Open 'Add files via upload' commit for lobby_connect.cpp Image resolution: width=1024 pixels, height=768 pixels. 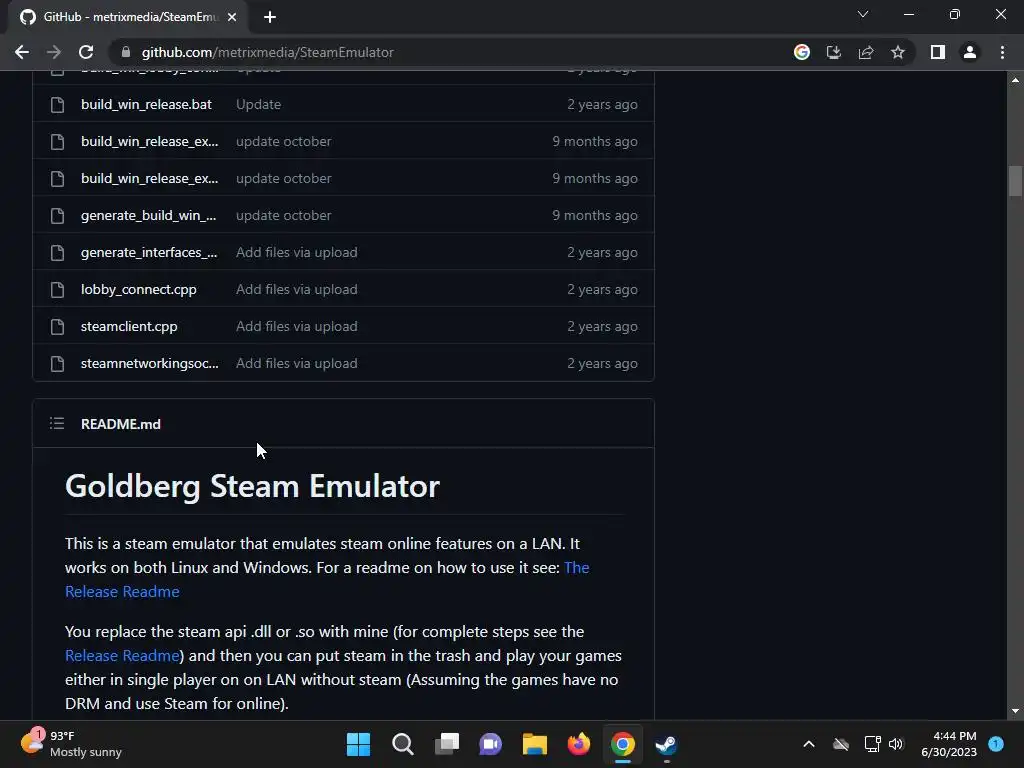tap(296, 289)
